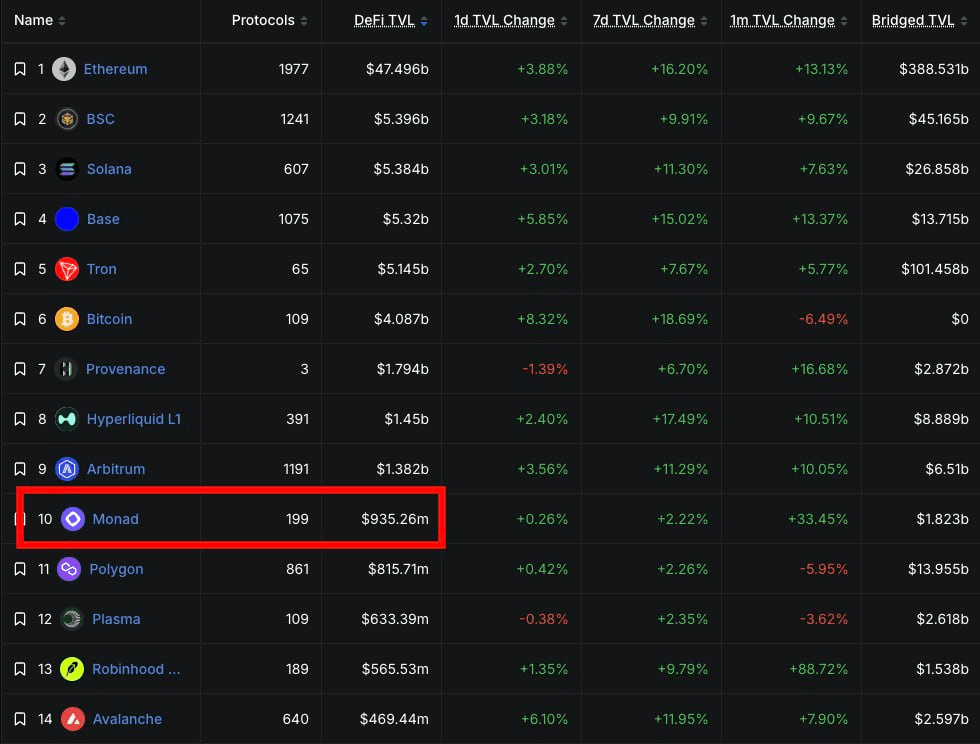
Task: Click the Hyperliquid L1 logo icon
Action: pyautogui.click(x=67, y=419)
